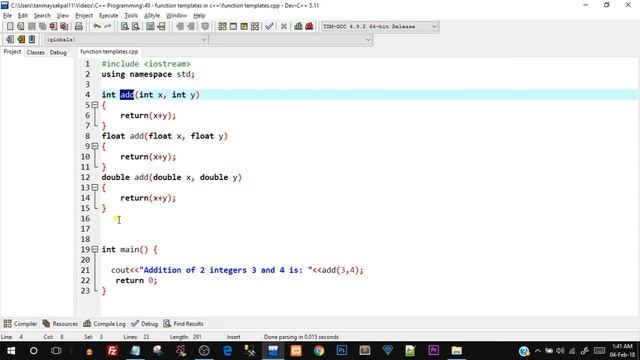Open the AStyle menu
Viewport: 640px width, 360px height.
pyautogui.click(x=152, y=16)
